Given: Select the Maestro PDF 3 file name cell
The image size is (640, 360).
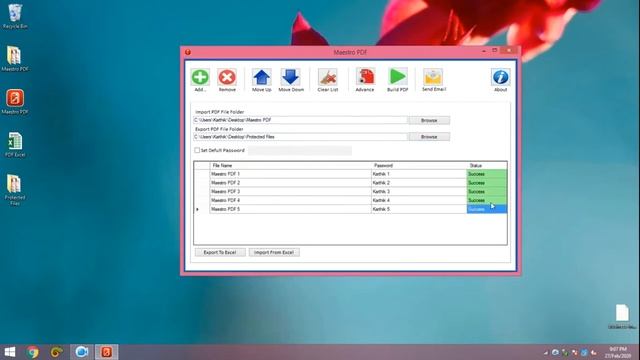Looking at the screenshot, I should pyautogui.click(x=291, y=191).
